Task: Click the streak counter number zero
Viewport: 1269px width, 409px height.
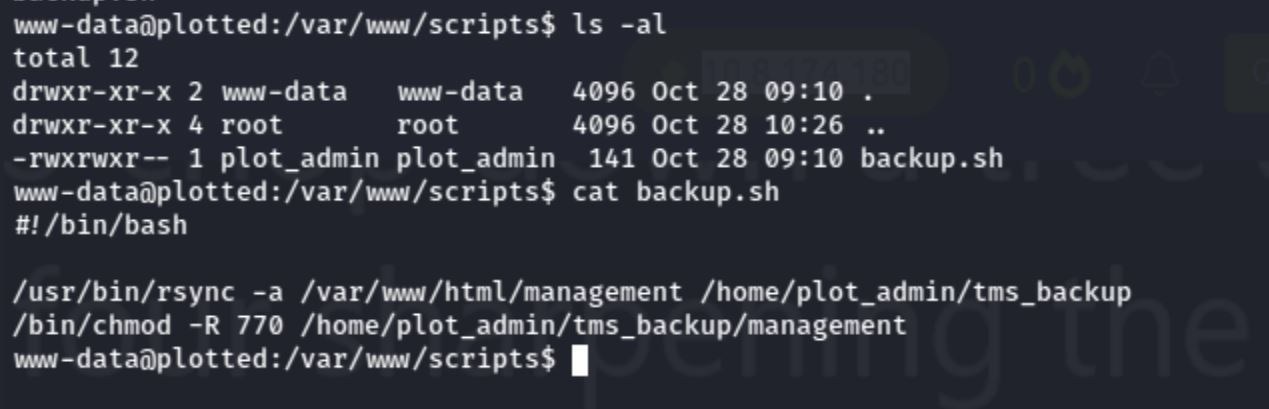Action: pos(1023,76)
